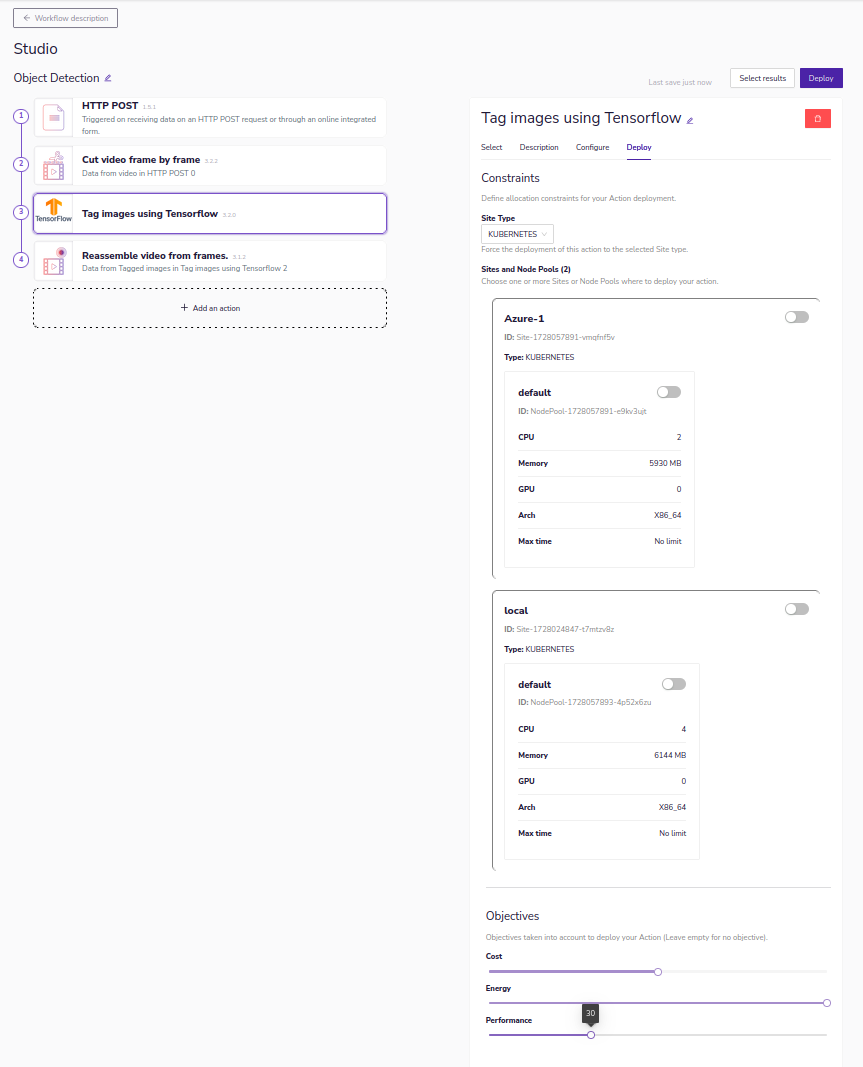Open the Site Type KUBERNETES dropdown
Image resolution: width=863 pixels, height=1067 pixels.
(x=517, y=234)
